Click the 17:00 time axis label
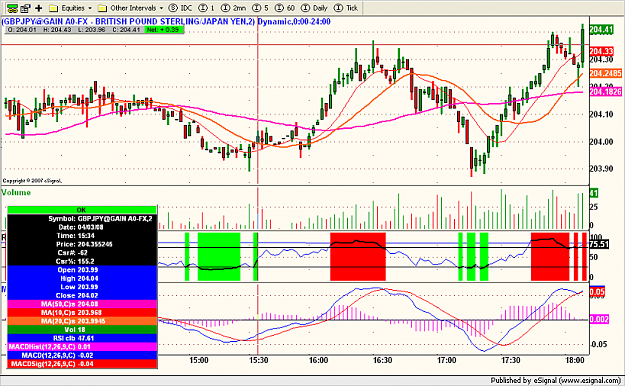 click(x=446, y=360)
